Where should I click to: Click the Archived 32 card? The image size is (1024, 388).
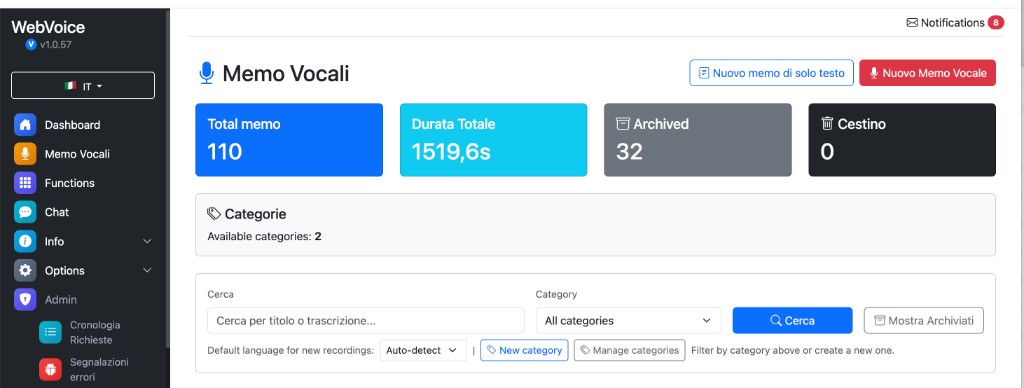697,140
